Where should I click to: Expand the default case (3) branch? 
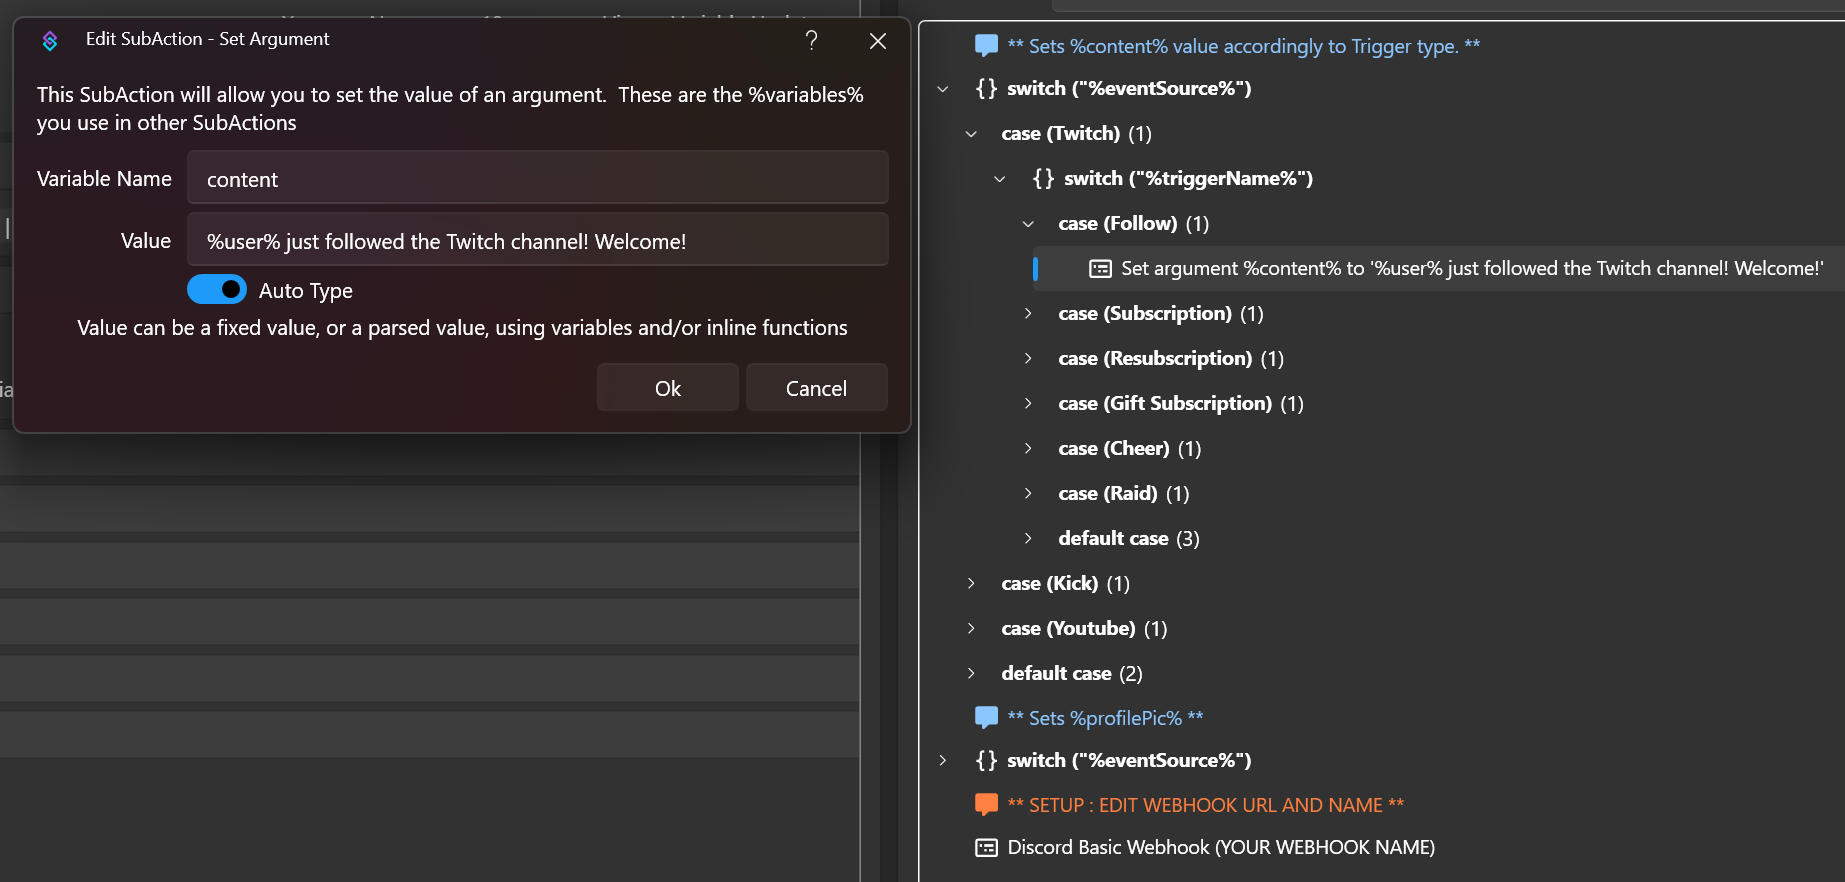pyautogui.click(x=1028, y=538)
